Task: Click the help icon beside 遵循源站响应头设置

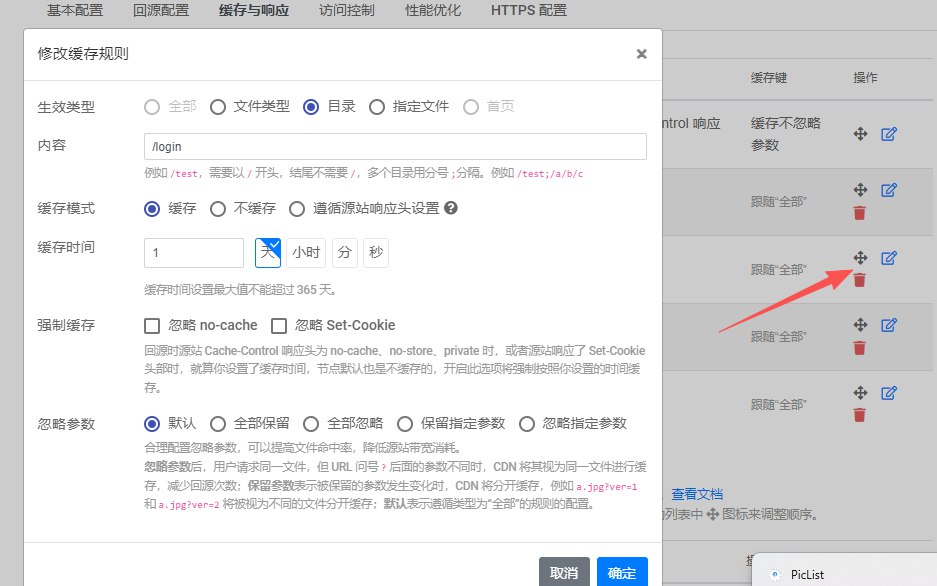Action: [x=451, y=209]
